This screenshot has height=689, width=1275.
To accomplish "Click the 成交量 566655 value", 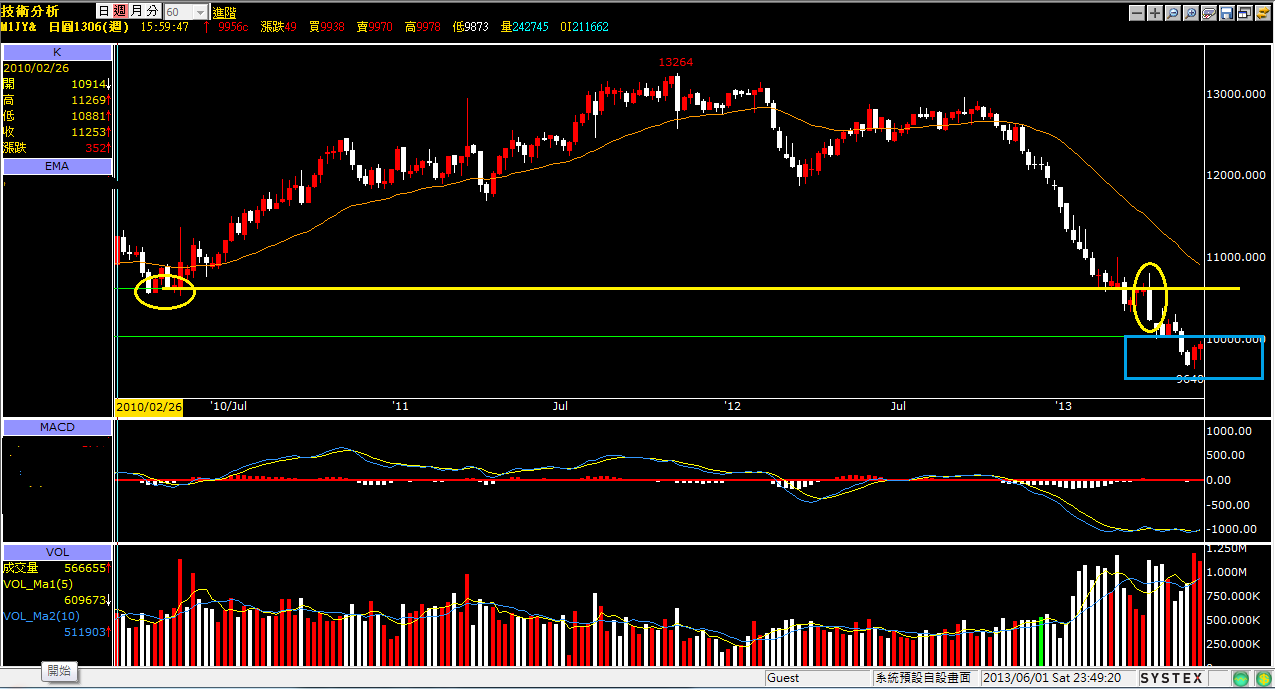I will coord(56,568).
